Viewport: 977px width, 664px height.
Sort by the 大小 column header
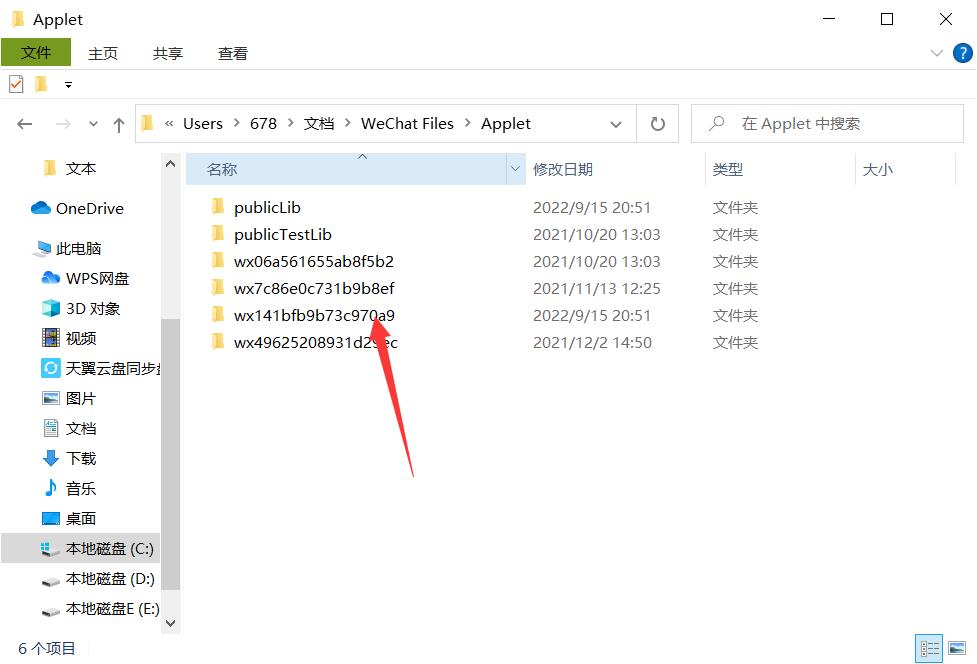(x=877, y=169)
